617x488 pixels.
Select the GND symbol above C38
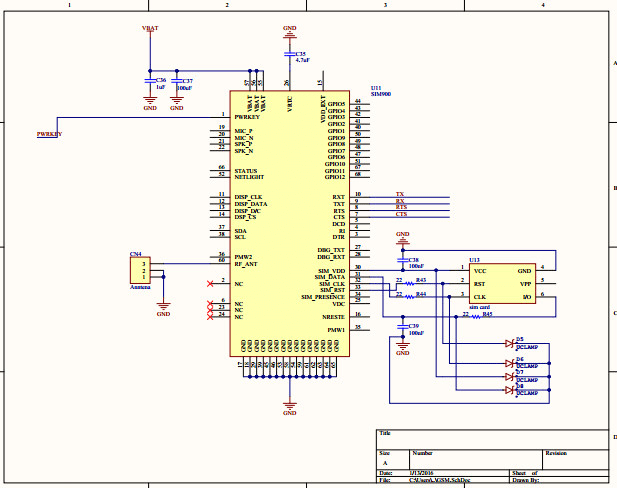403,238
